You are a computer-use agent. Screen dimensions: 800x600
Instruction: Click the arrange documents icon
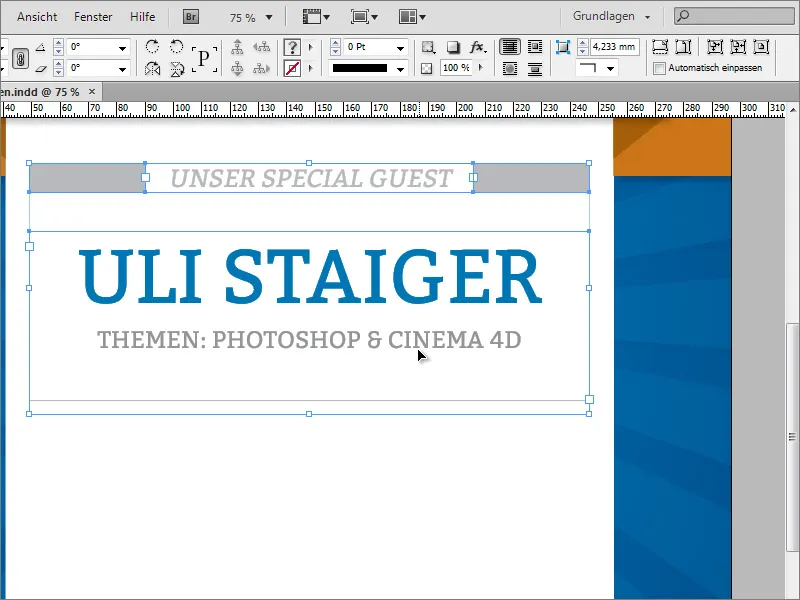(x=403, y=16)
